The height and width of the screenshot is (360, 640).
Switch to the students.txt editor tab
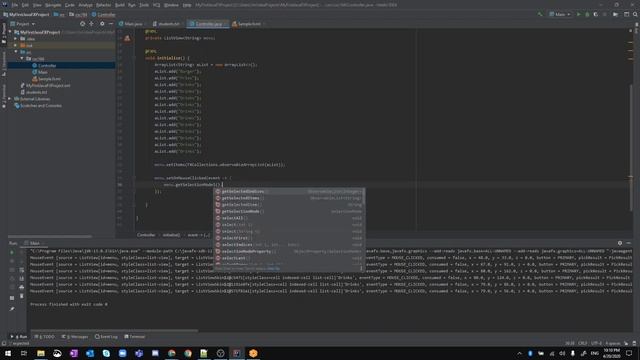tap(167, 24)
